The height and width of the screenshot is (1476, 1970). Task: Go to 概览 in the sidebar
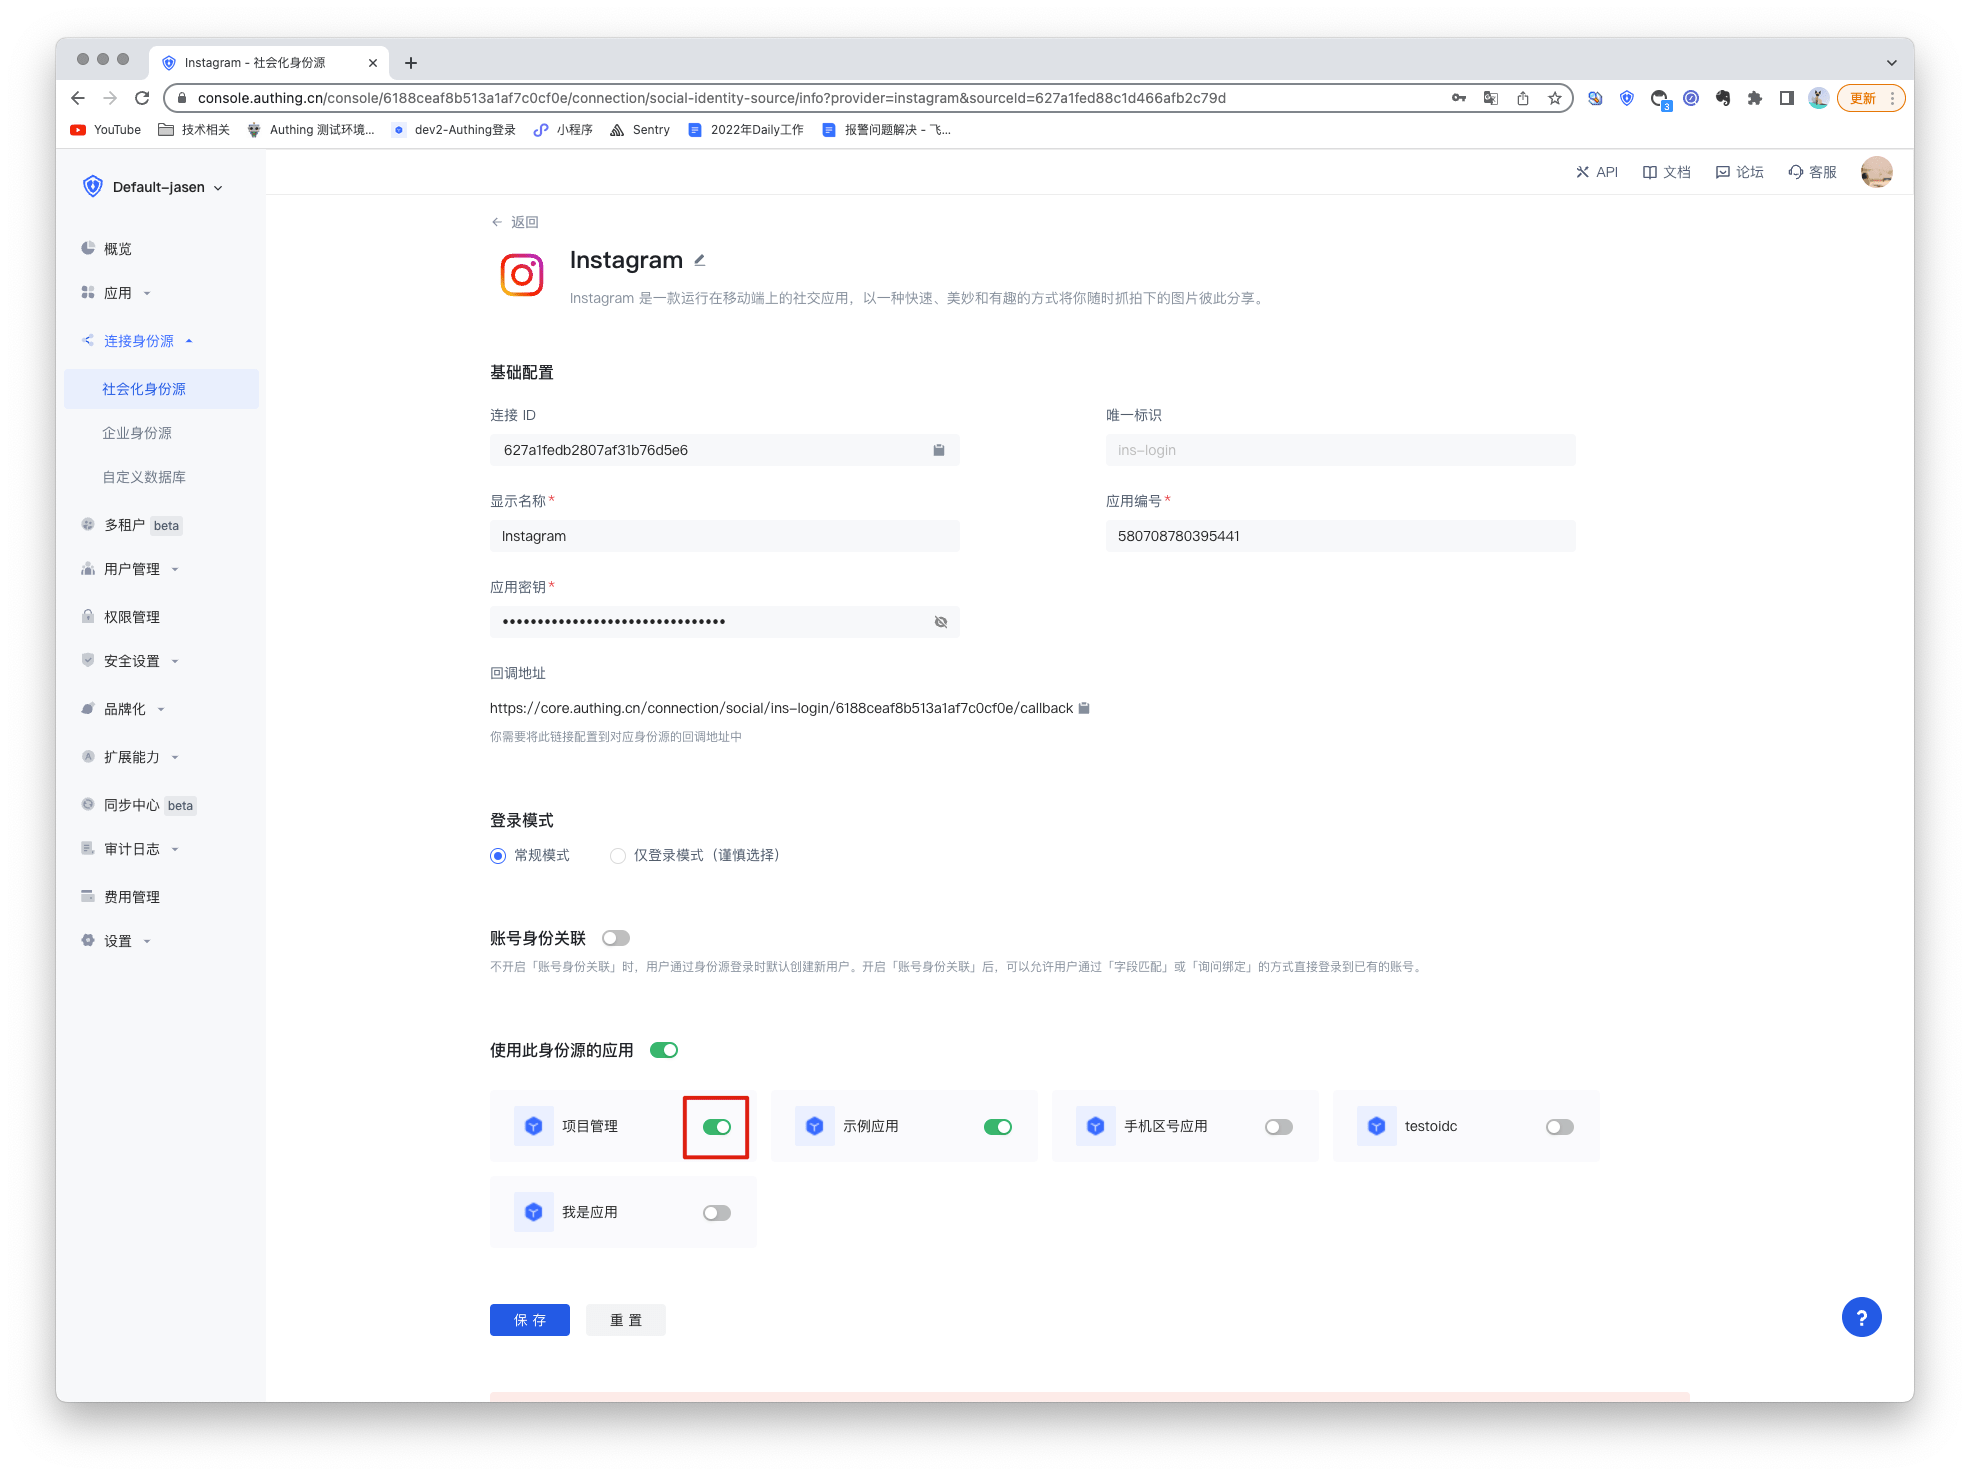pyautogui.click(x=118, y=249)
